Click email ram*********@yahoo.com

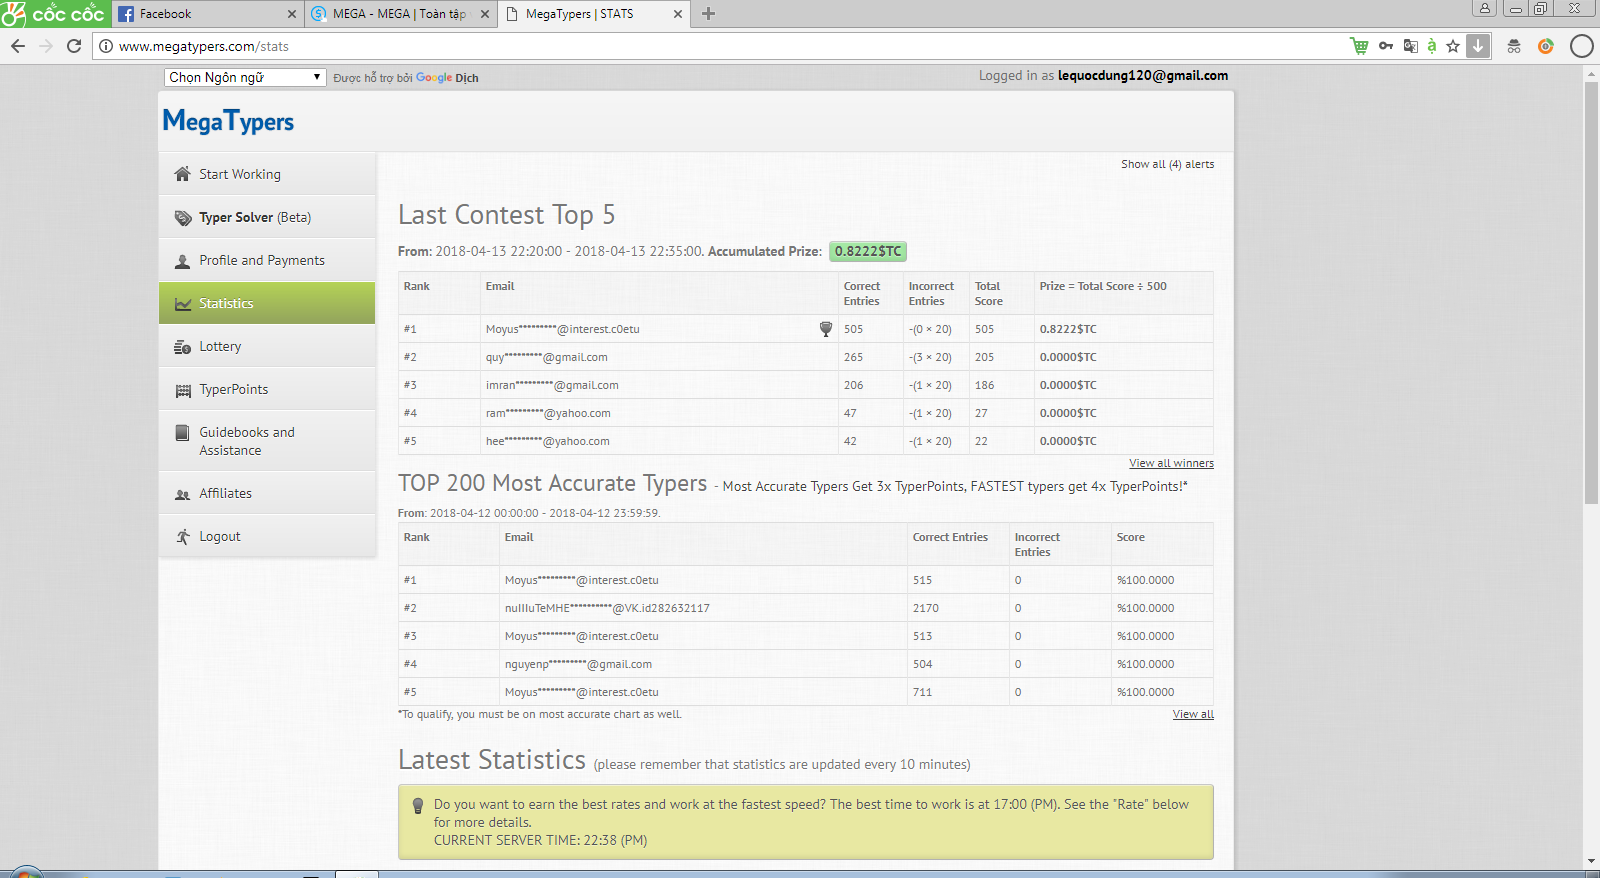pos(548,413)
